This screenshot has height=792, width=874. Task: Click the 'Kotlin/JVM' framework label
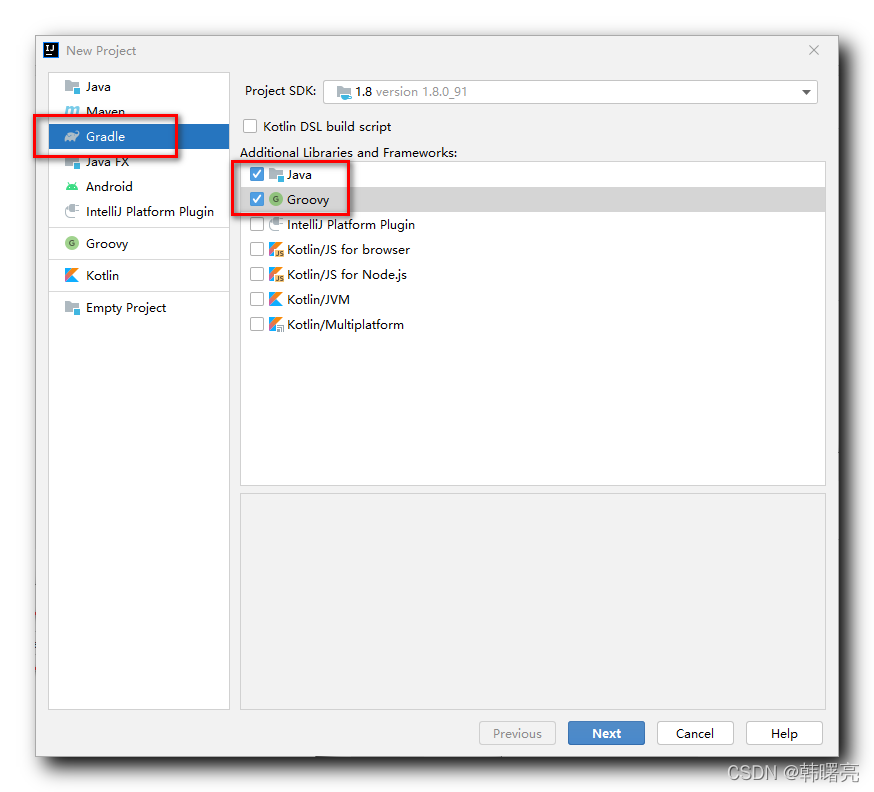tap(318, 300)
